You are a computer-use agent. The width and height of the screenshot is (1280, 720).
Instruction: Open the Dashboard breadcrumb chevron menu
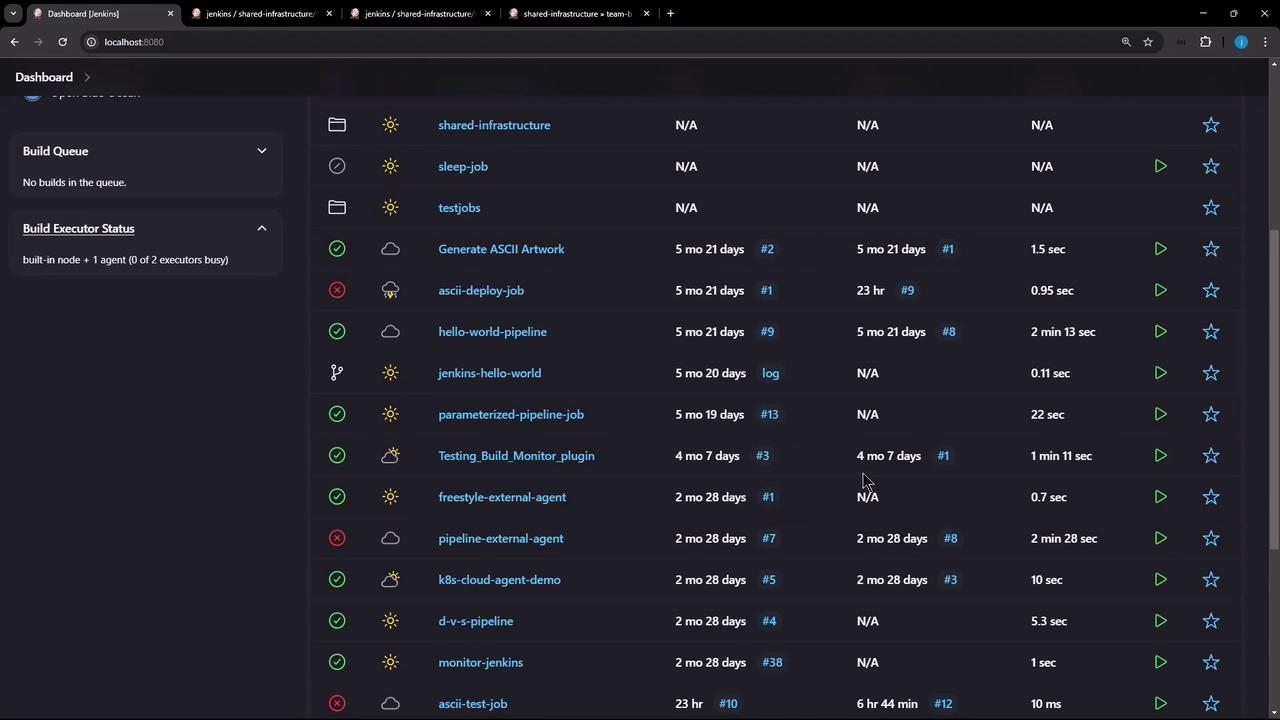coord(87,77)
